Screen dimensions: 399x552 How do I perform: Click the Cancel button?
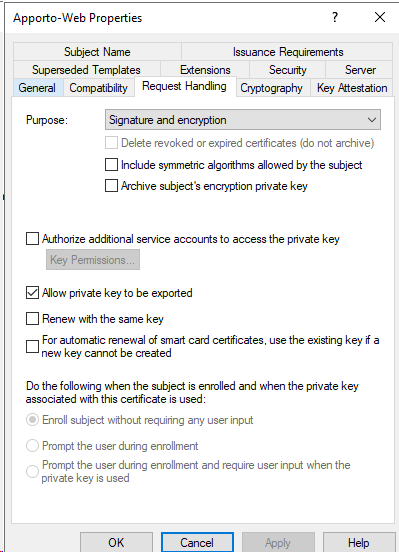click(197, 542)
